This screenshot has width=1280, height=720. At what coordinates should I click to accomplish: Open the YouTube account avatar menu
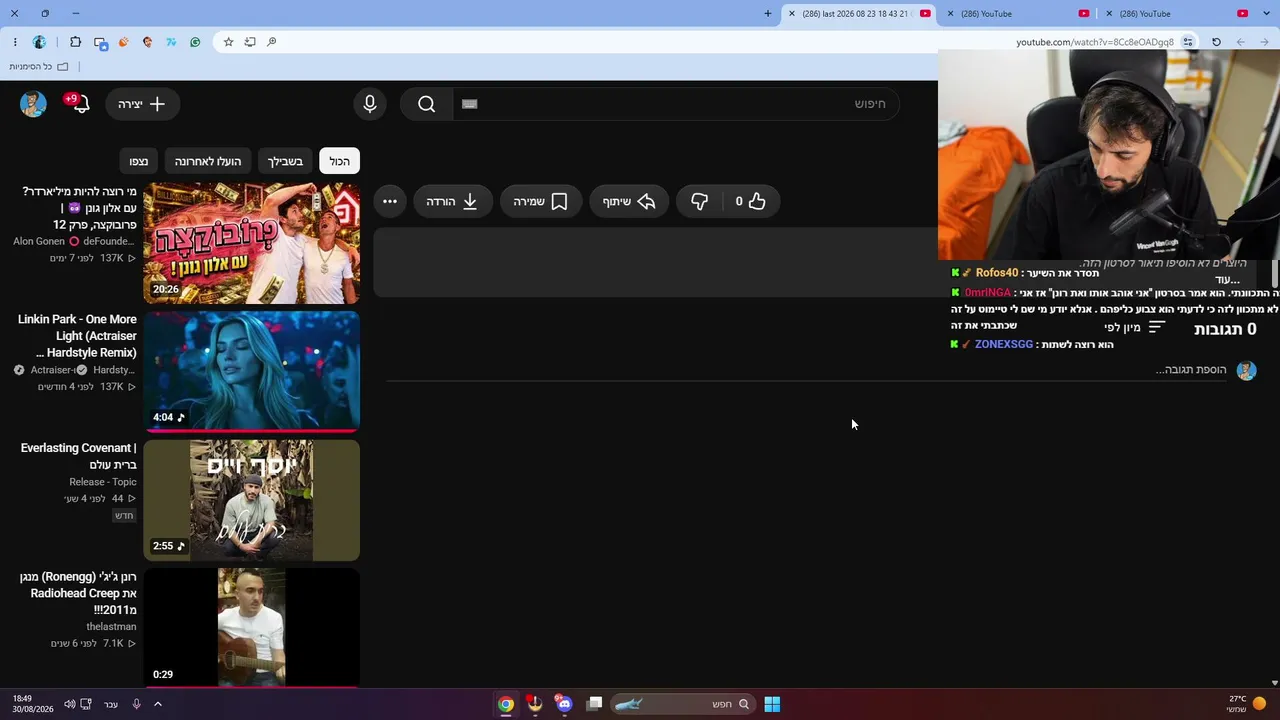pos(33,104)
